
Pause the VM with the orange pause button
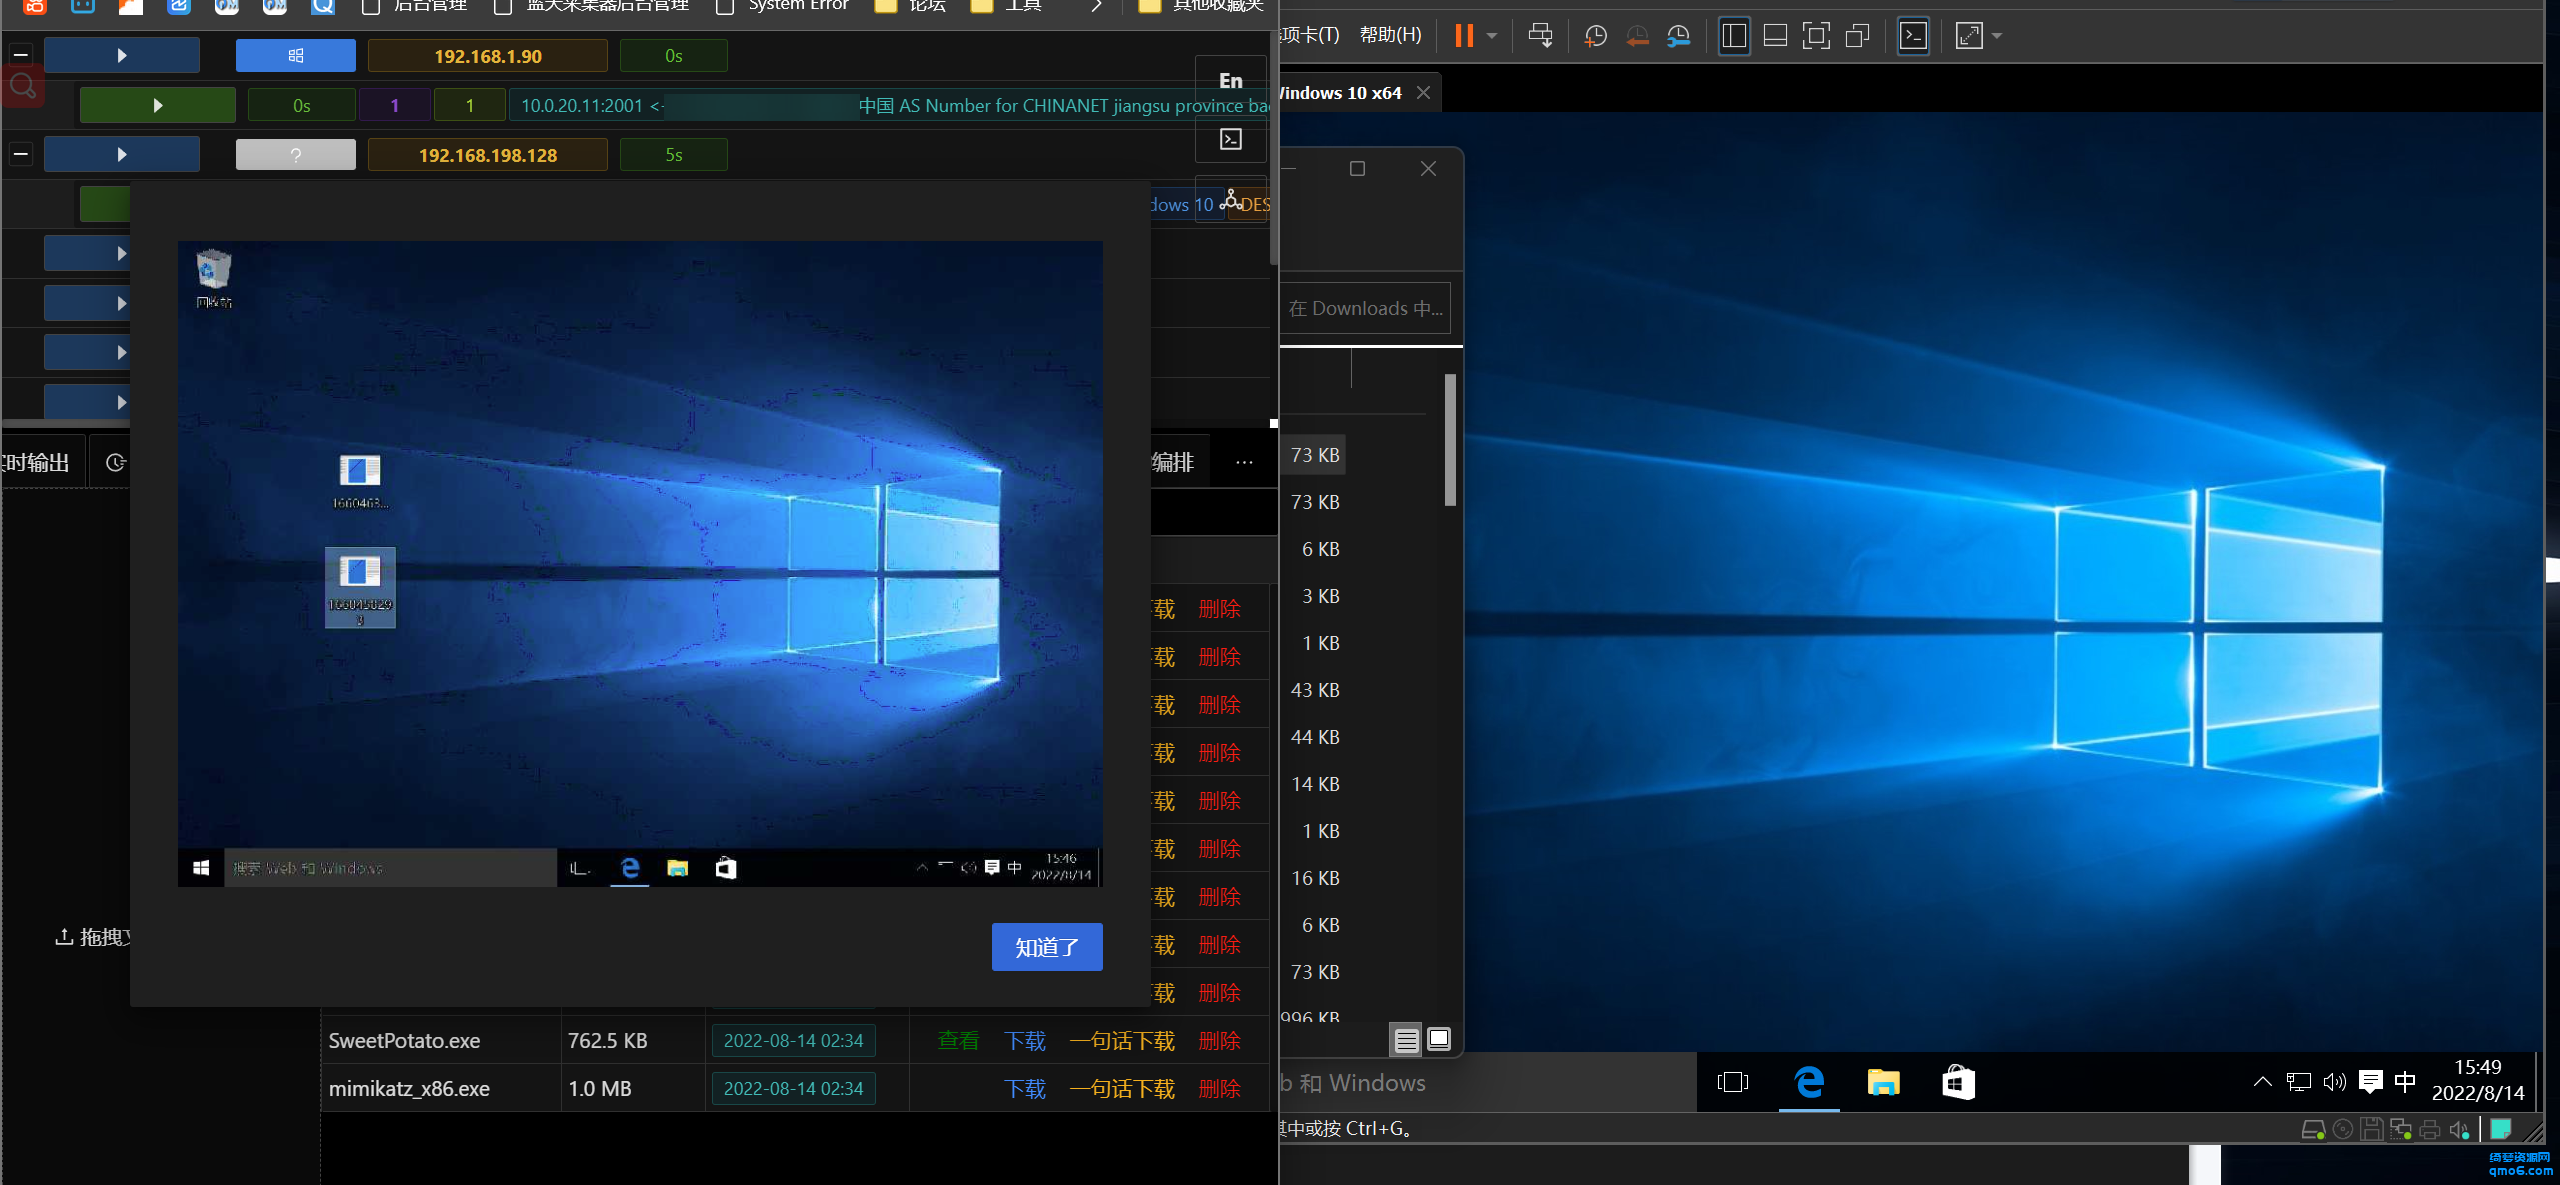[1464, 36]
